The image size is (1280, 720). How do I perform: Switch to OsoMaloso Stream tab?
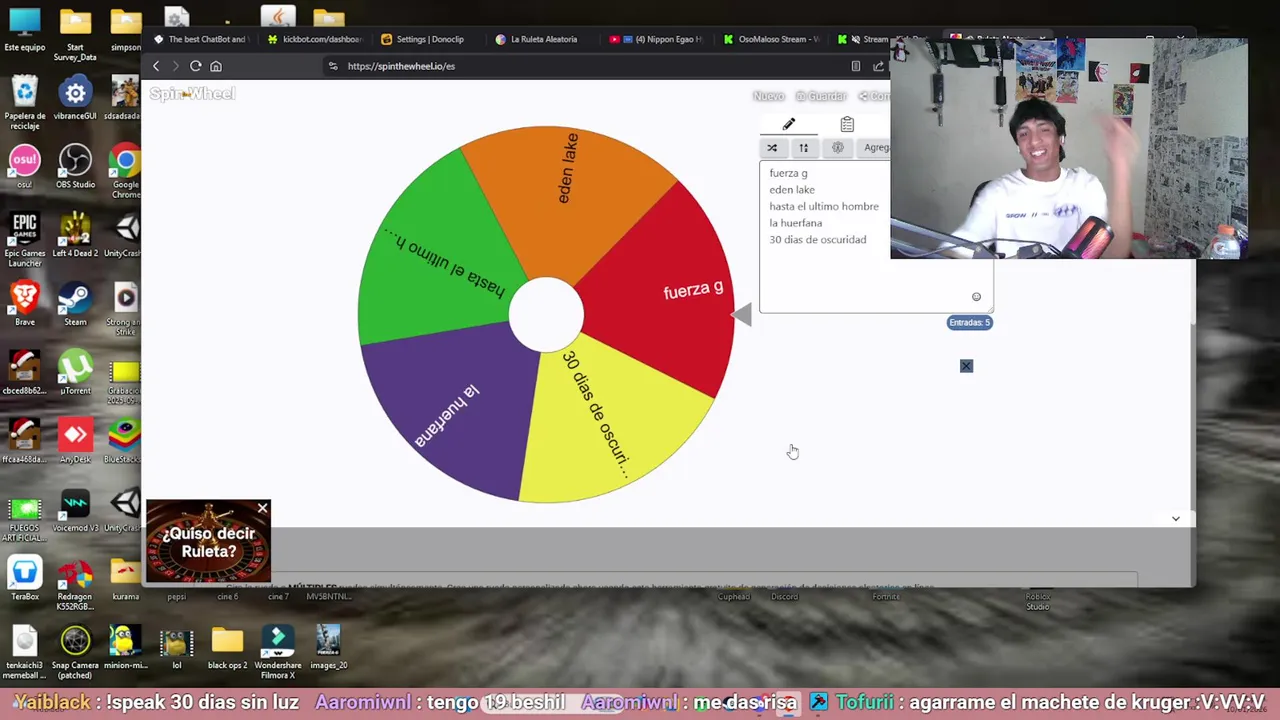[771, 39]
